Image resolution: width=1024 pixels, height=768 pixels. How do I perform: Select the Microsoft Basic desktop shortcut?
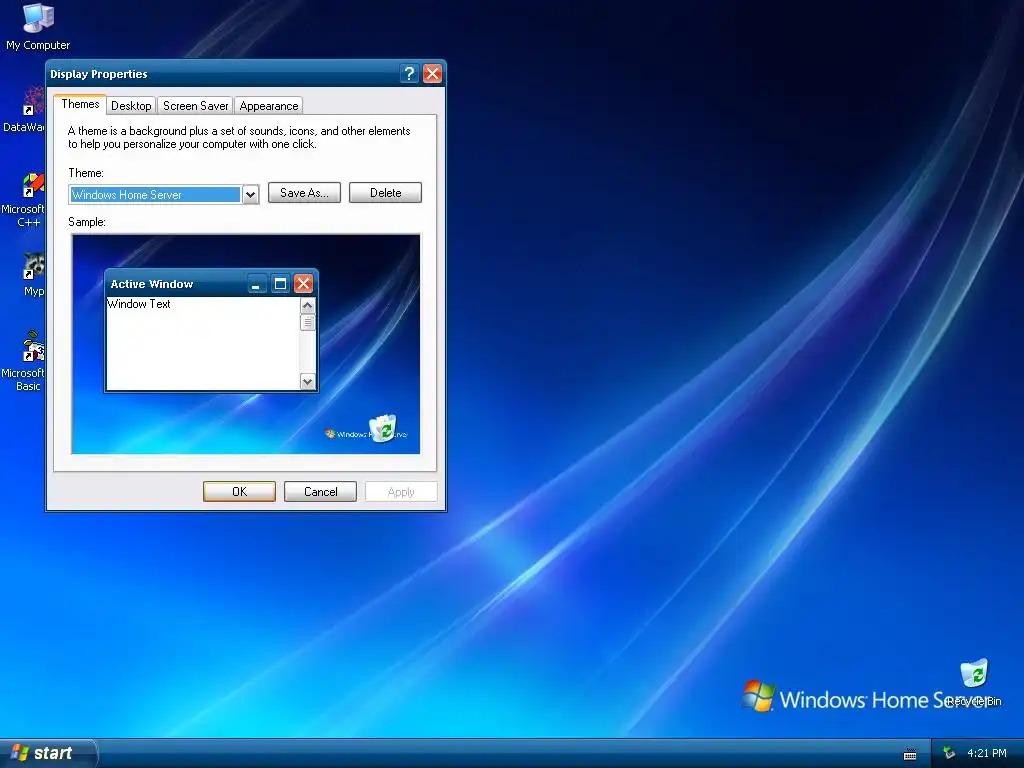click(x=26, y=360)
